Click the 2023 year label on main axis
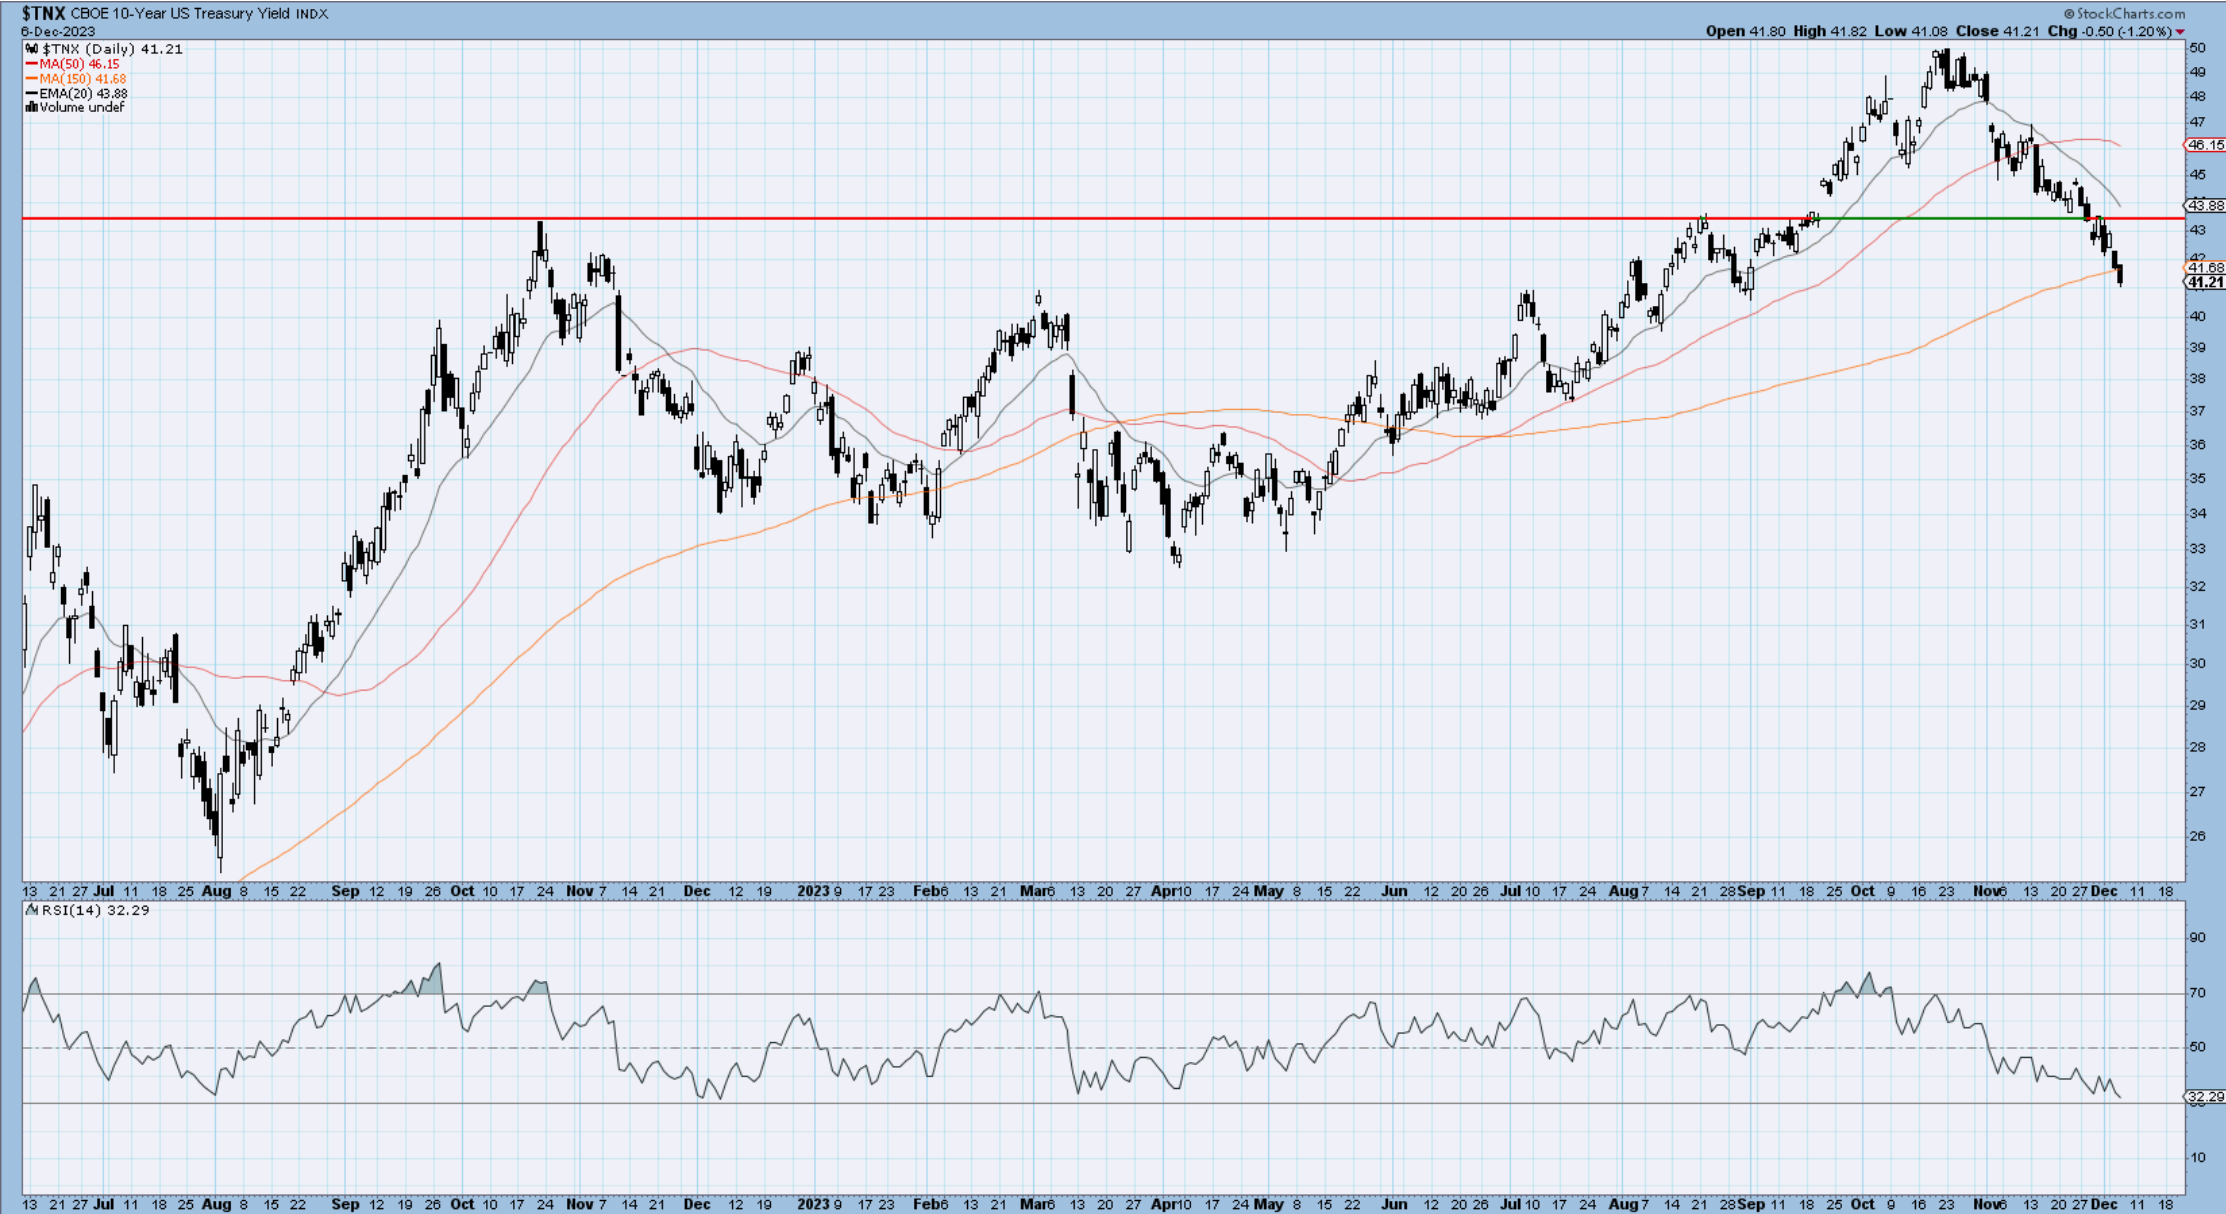The width and height of the screenshot is (2226, 1214). click(813, 891)
